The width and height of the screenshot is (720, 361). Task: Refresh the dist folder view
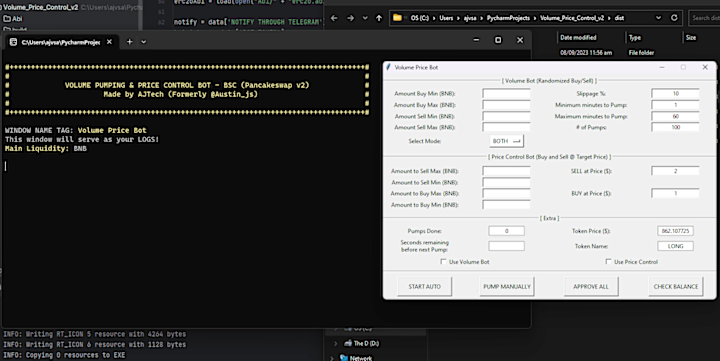click(x=674, y=18)
